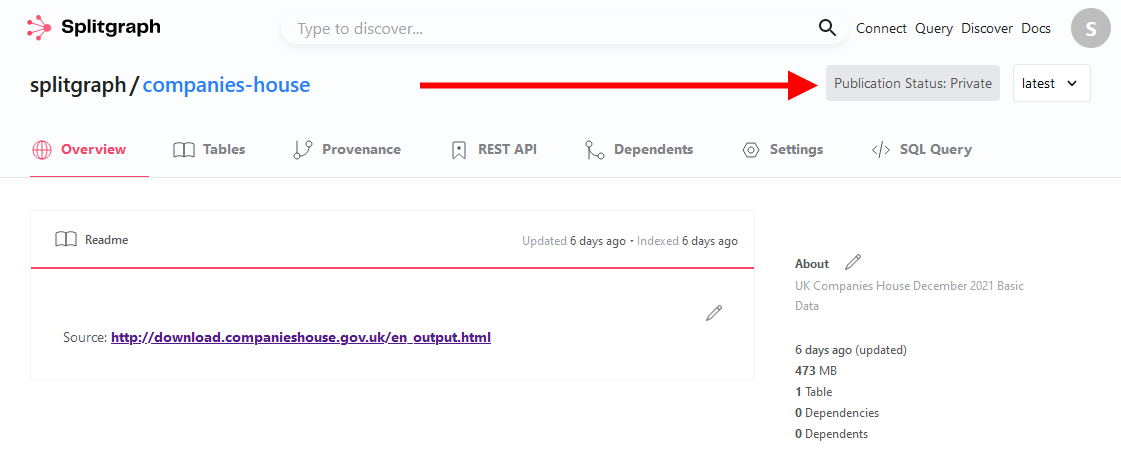
Task: Click the Splitgraph wordmark text
Action: (111, 28)
